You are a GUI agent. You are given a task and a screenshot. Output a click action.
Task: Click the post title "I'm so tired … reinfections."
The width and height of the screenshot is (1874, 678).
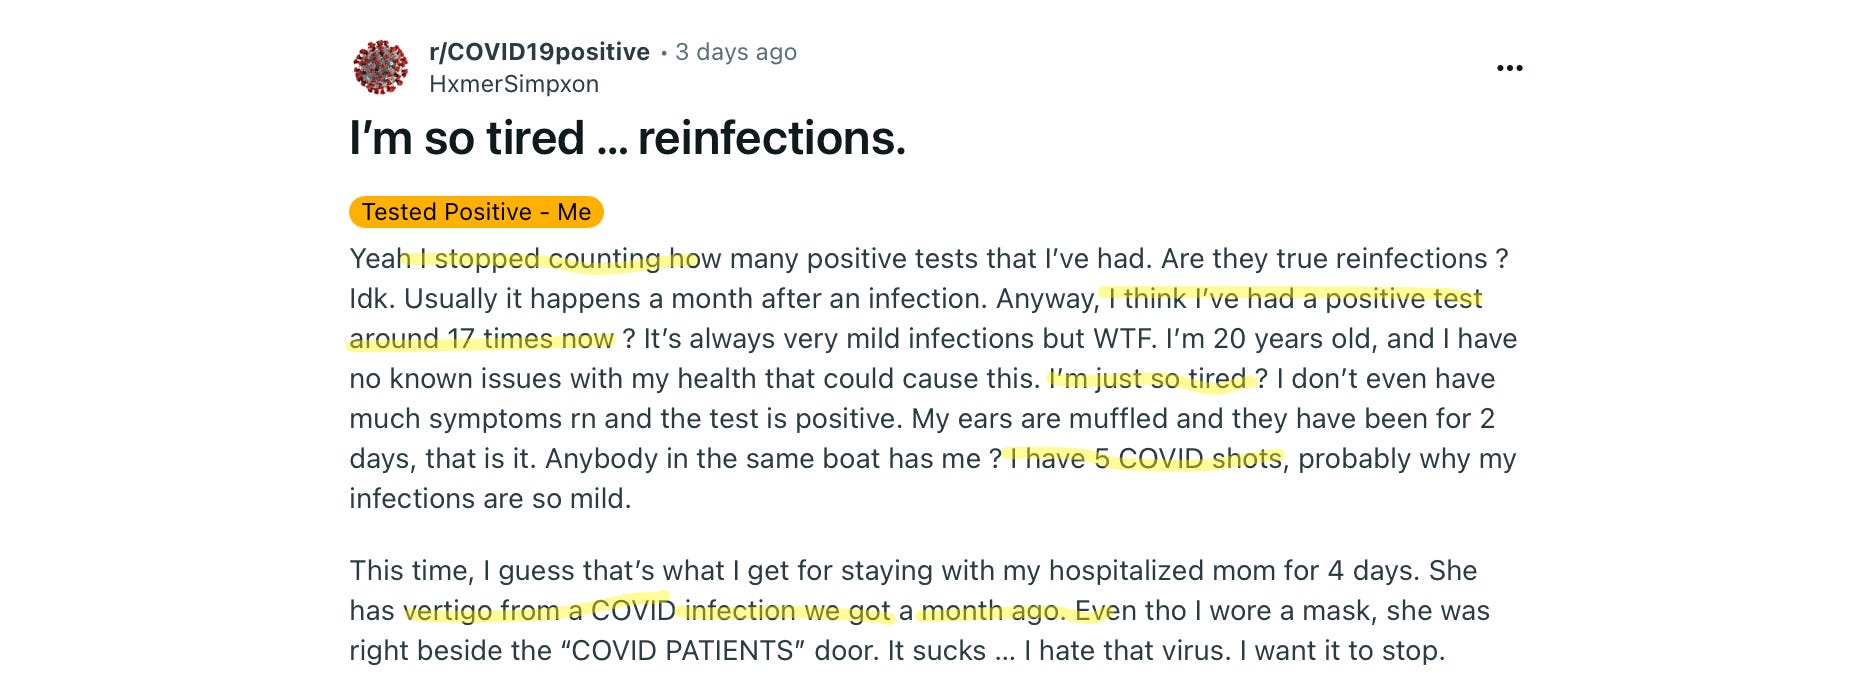[x=627, y=138]
